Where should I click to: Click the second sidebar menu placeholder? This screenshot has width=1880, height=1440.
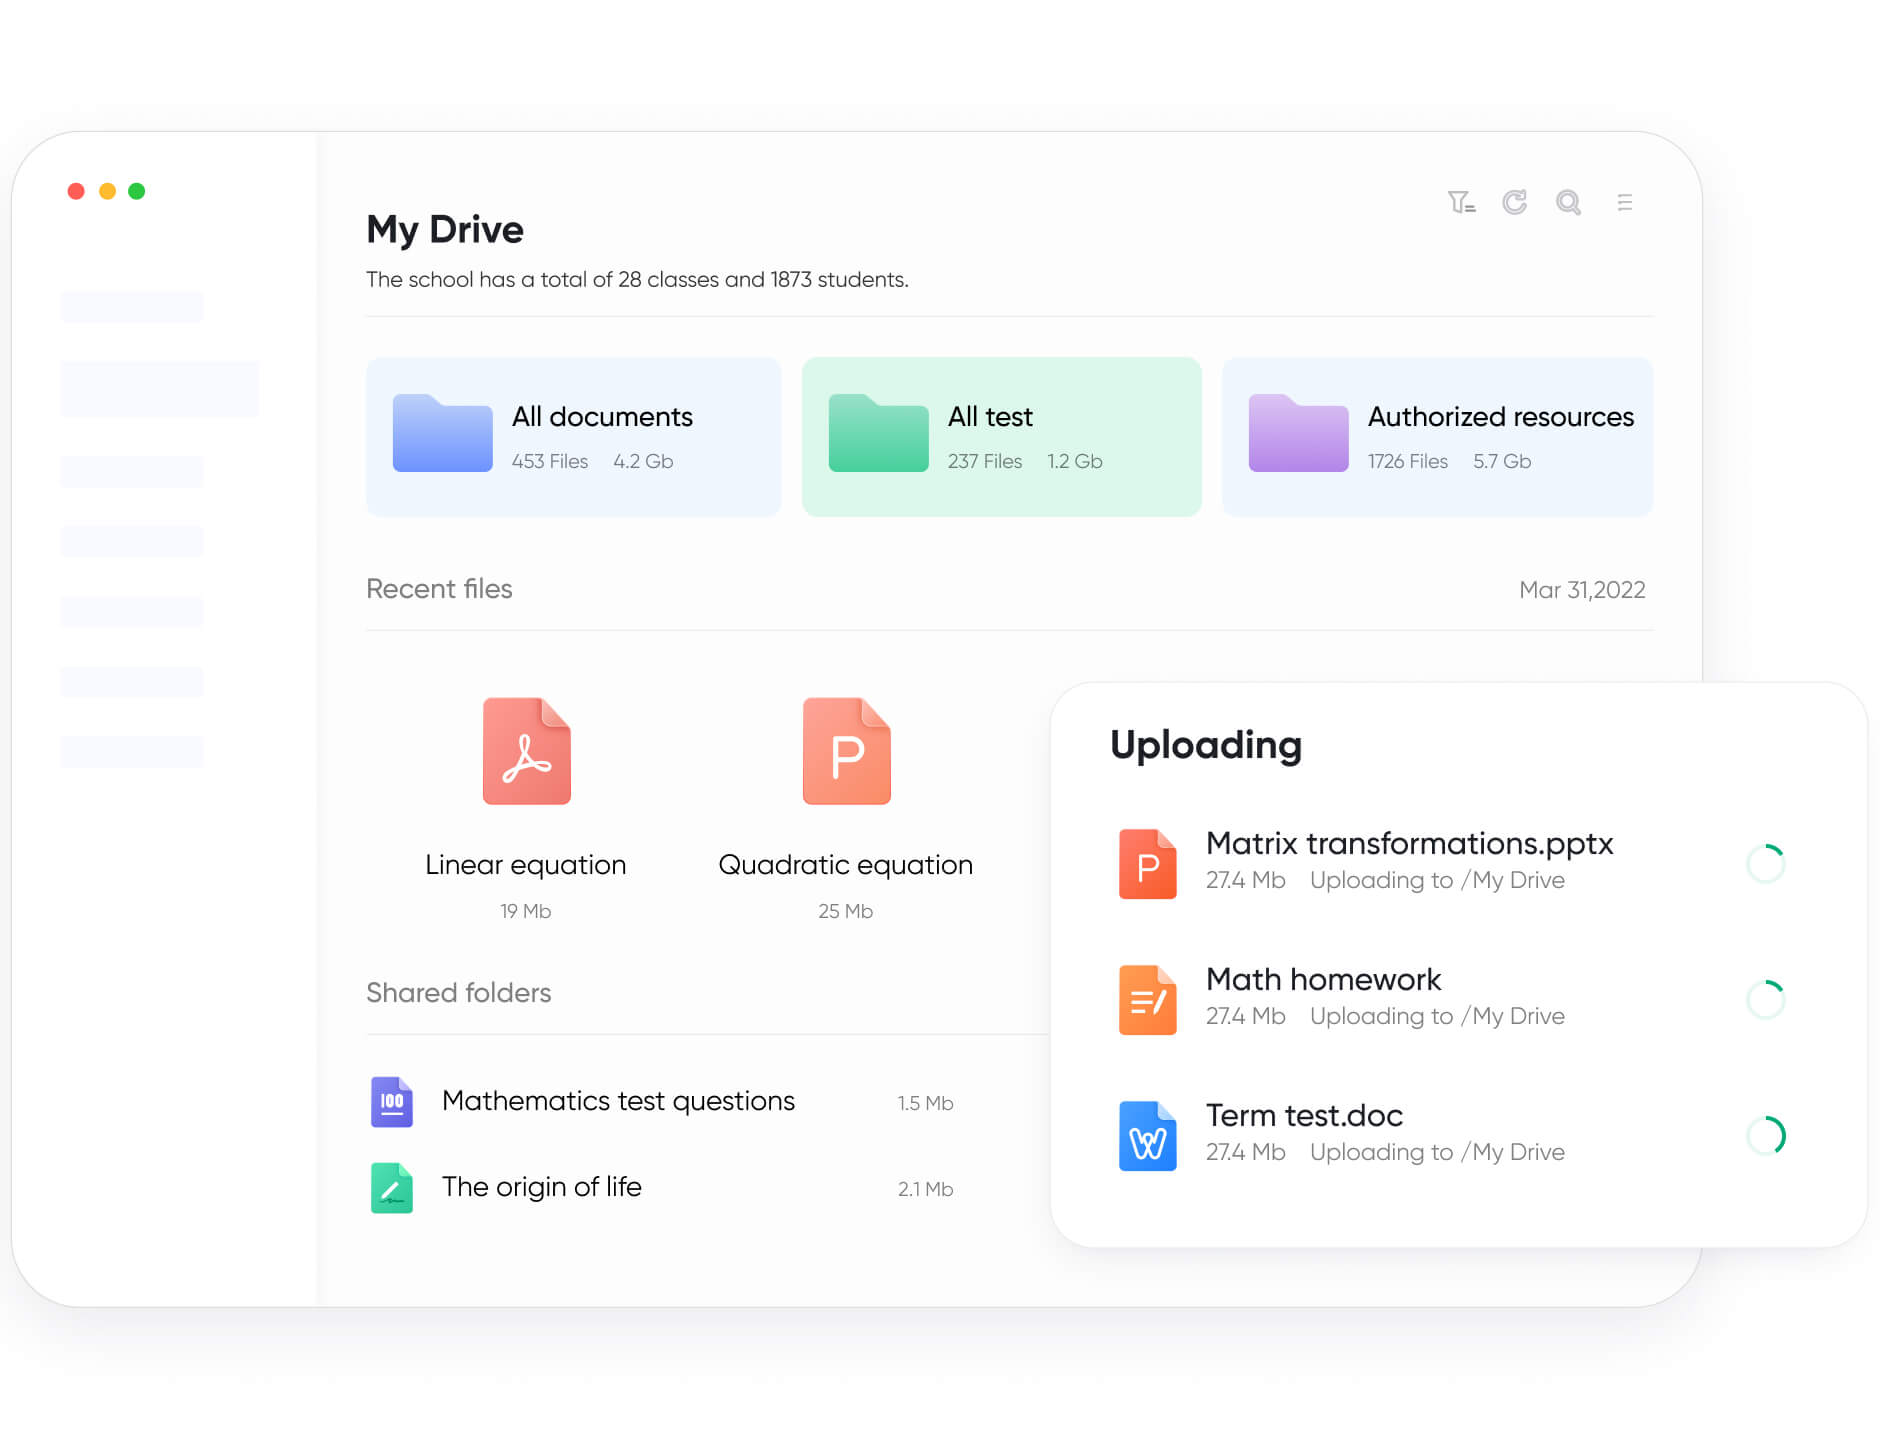point(159,389)
